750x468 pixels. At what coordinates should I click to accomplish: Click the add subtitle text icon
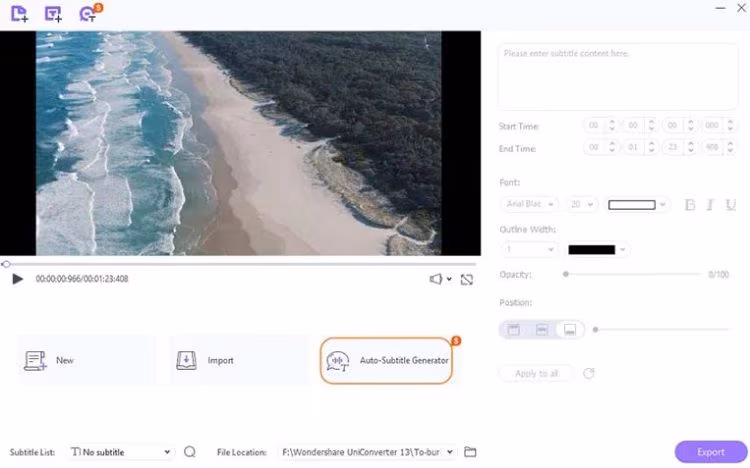click(53, 13)
